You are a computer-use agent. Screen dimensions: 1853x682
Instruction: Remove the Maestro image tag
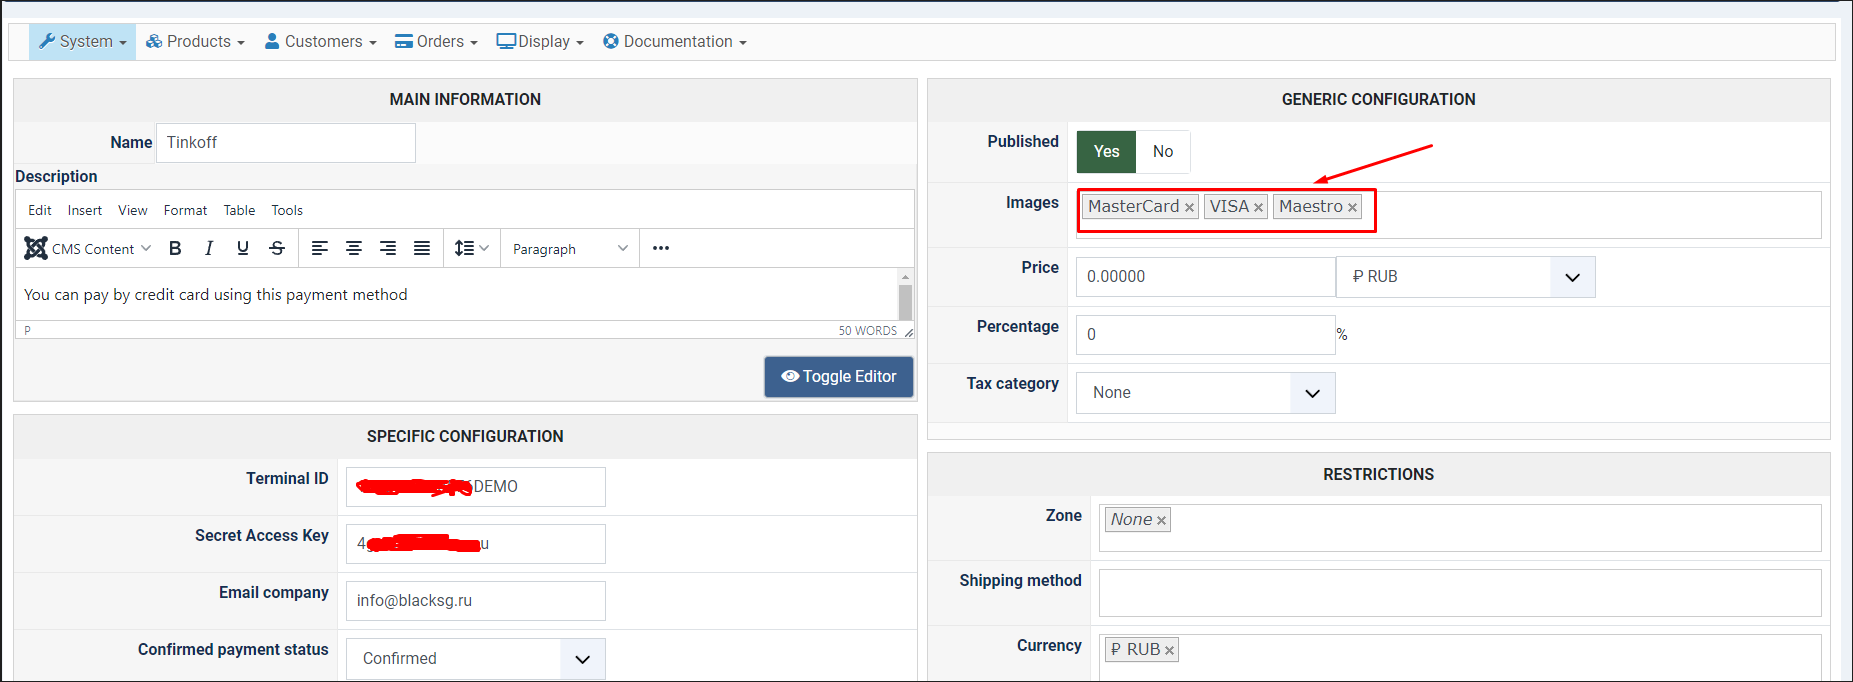1352,208
